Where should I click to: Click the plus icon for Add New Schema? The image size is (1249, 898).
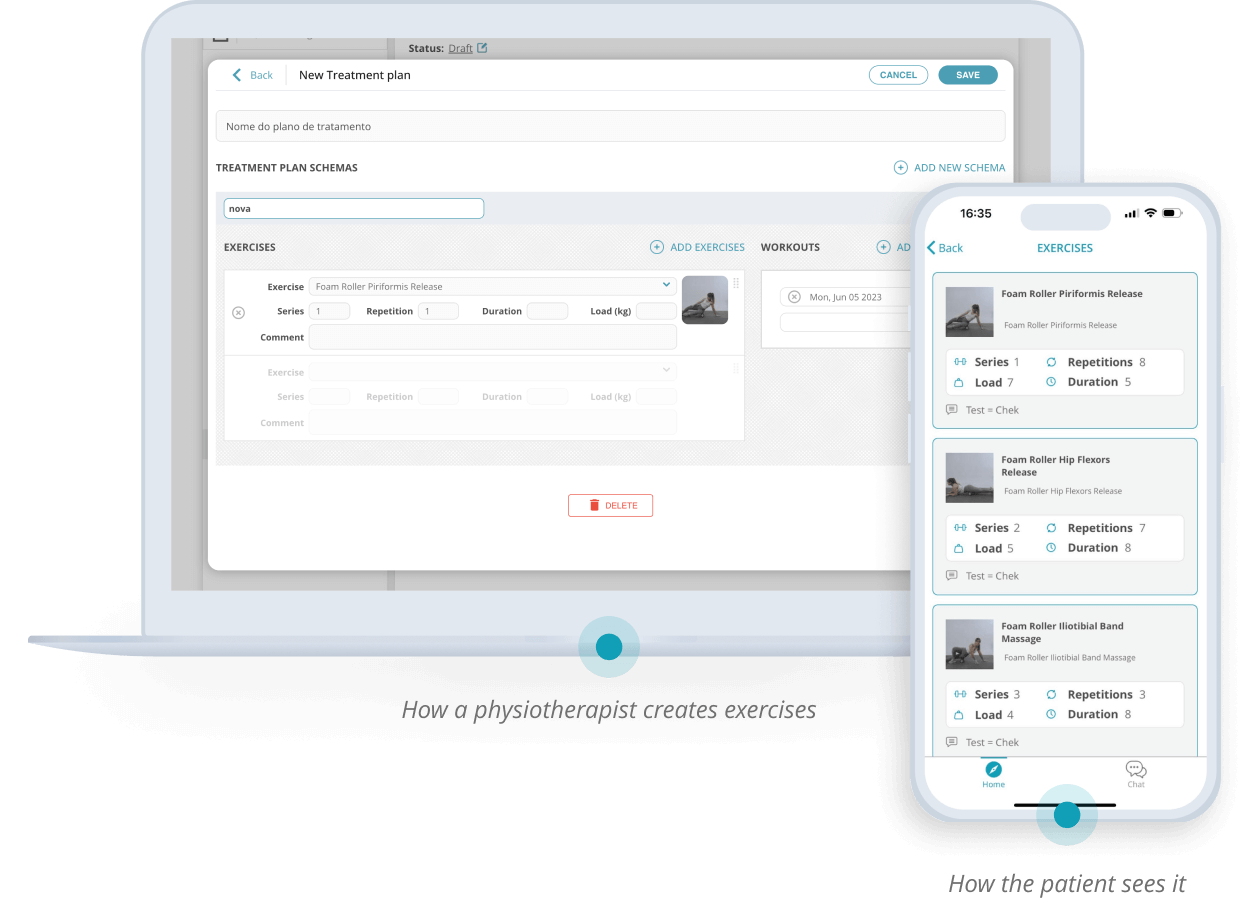[x=900, y=168]
